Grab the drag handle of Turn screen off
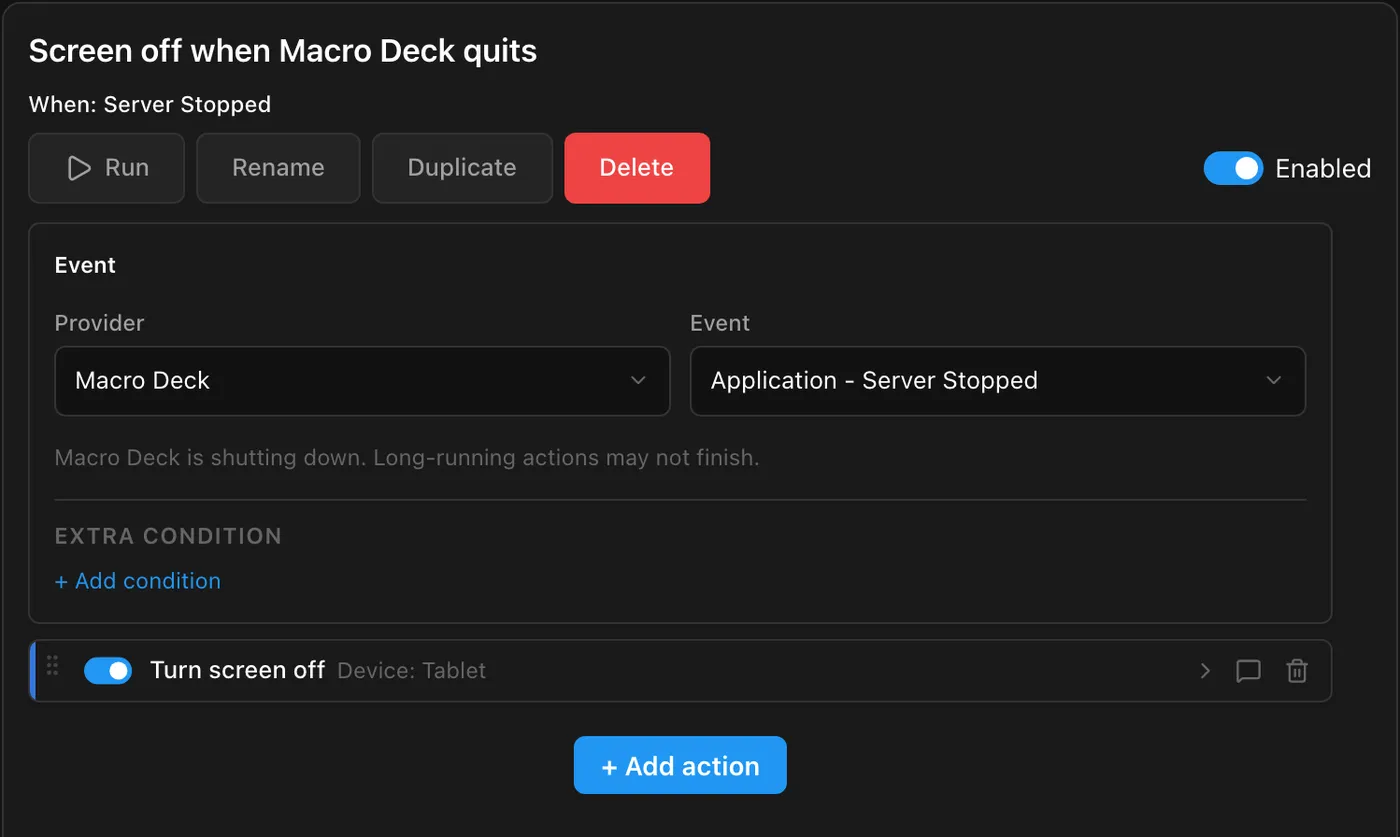The height and width of the screenshot is (837, 1400). tap(53, 665)
